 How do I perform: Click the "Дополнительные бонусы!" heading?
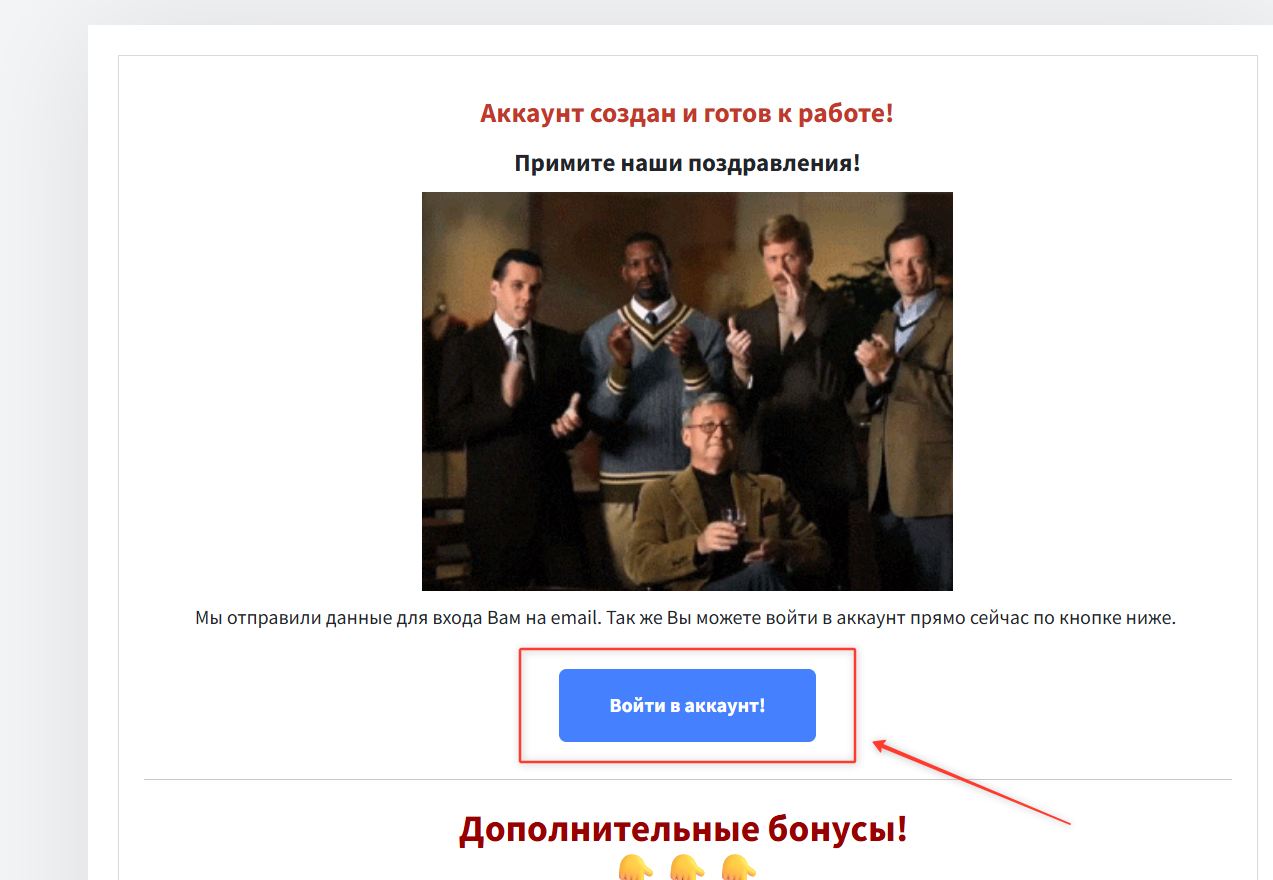tap(683, 829)
